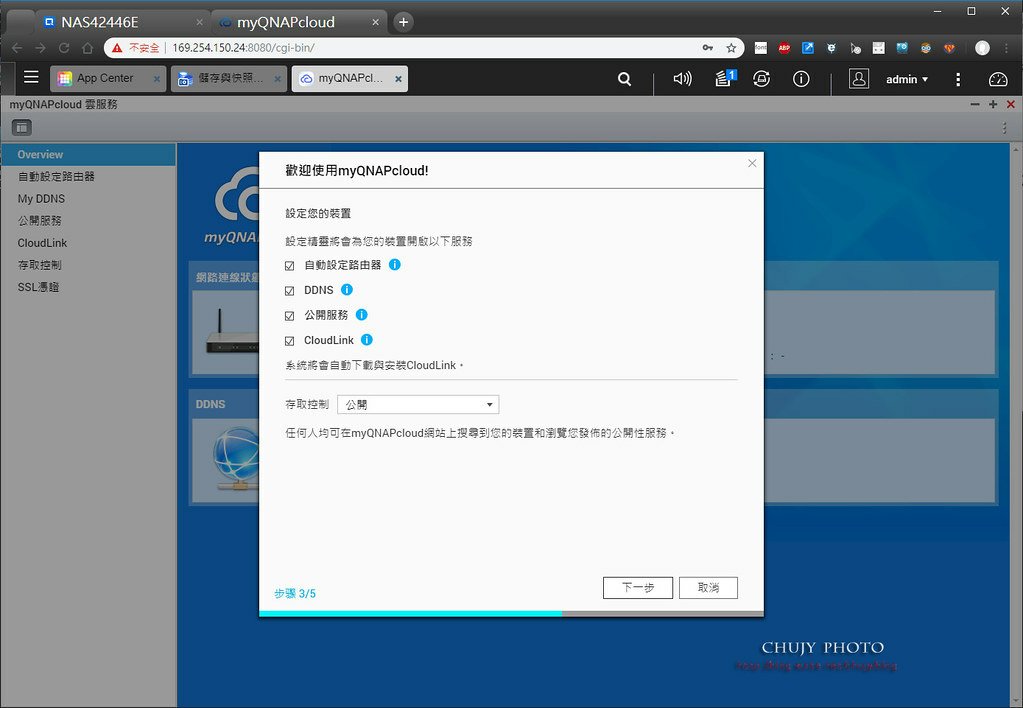Switch to the NAS42446E browser tab

pyautogui.click(x=123, y=22)
